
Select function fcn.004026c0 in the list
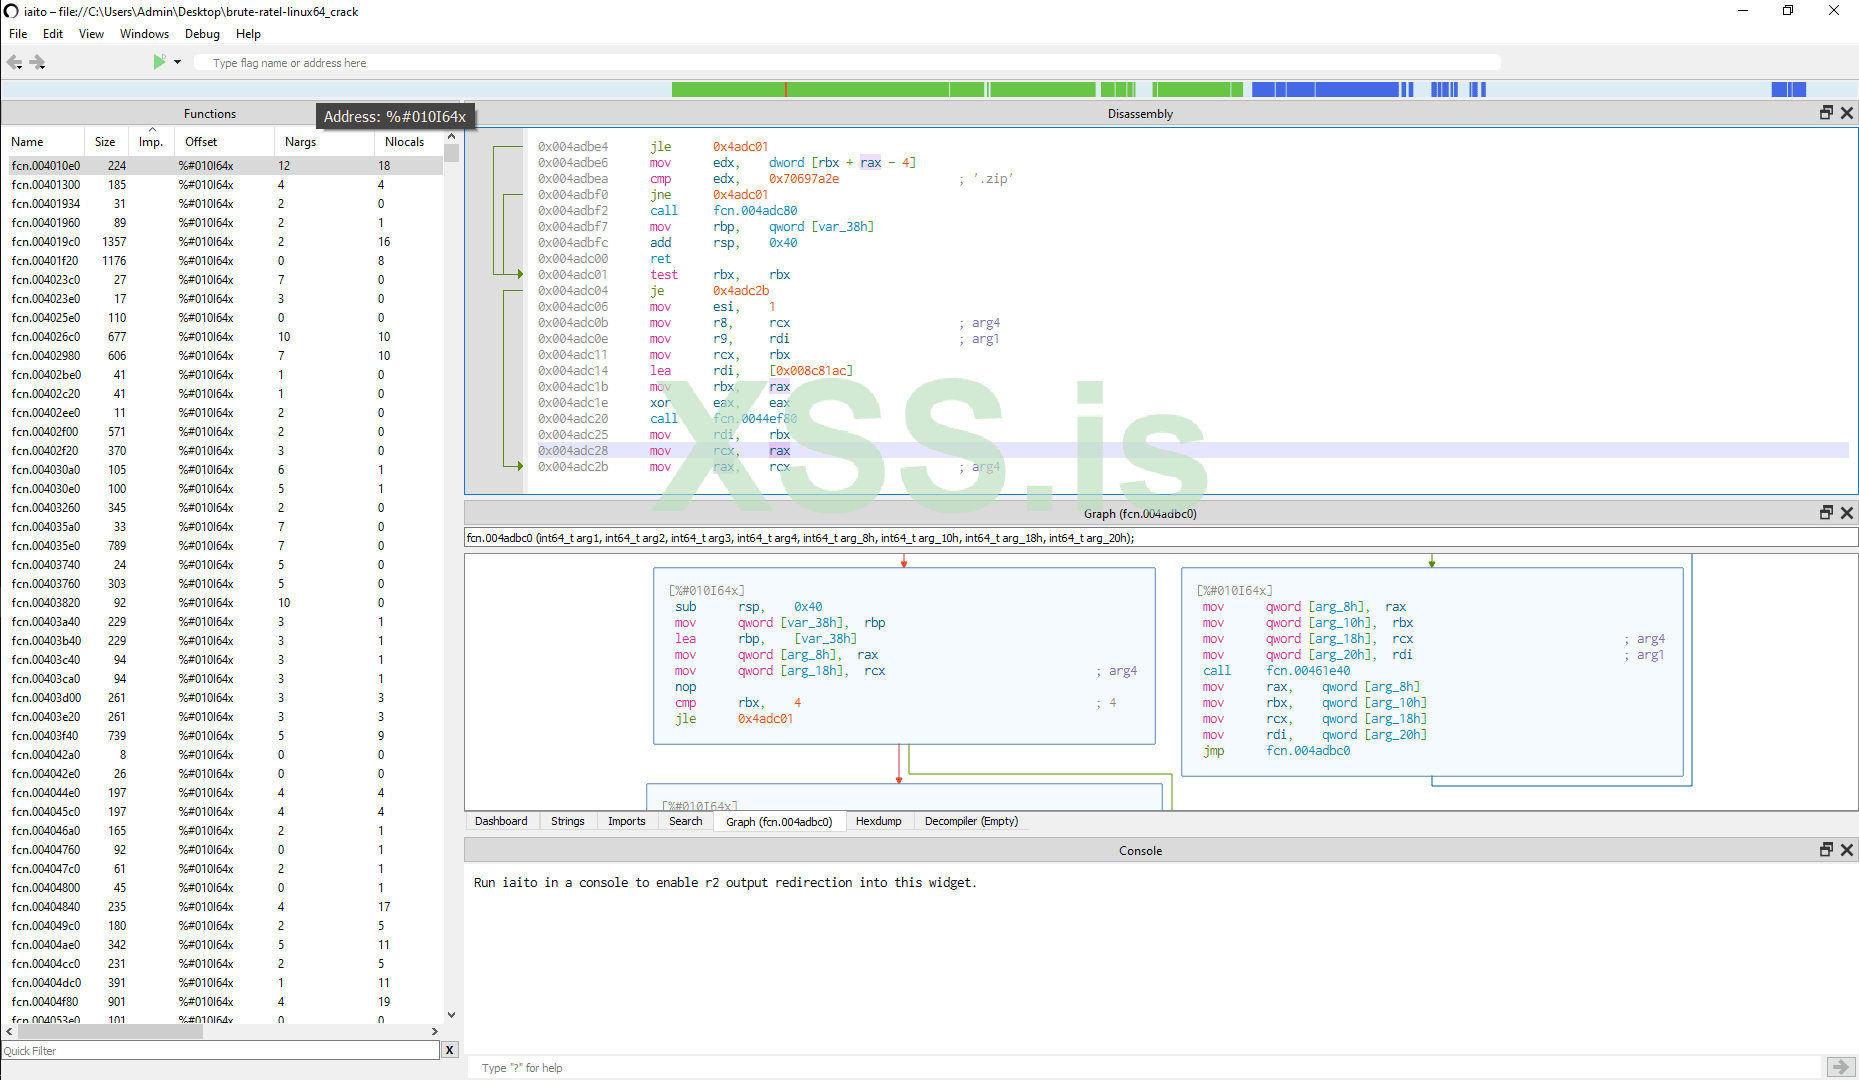click(x=223, y=337)
